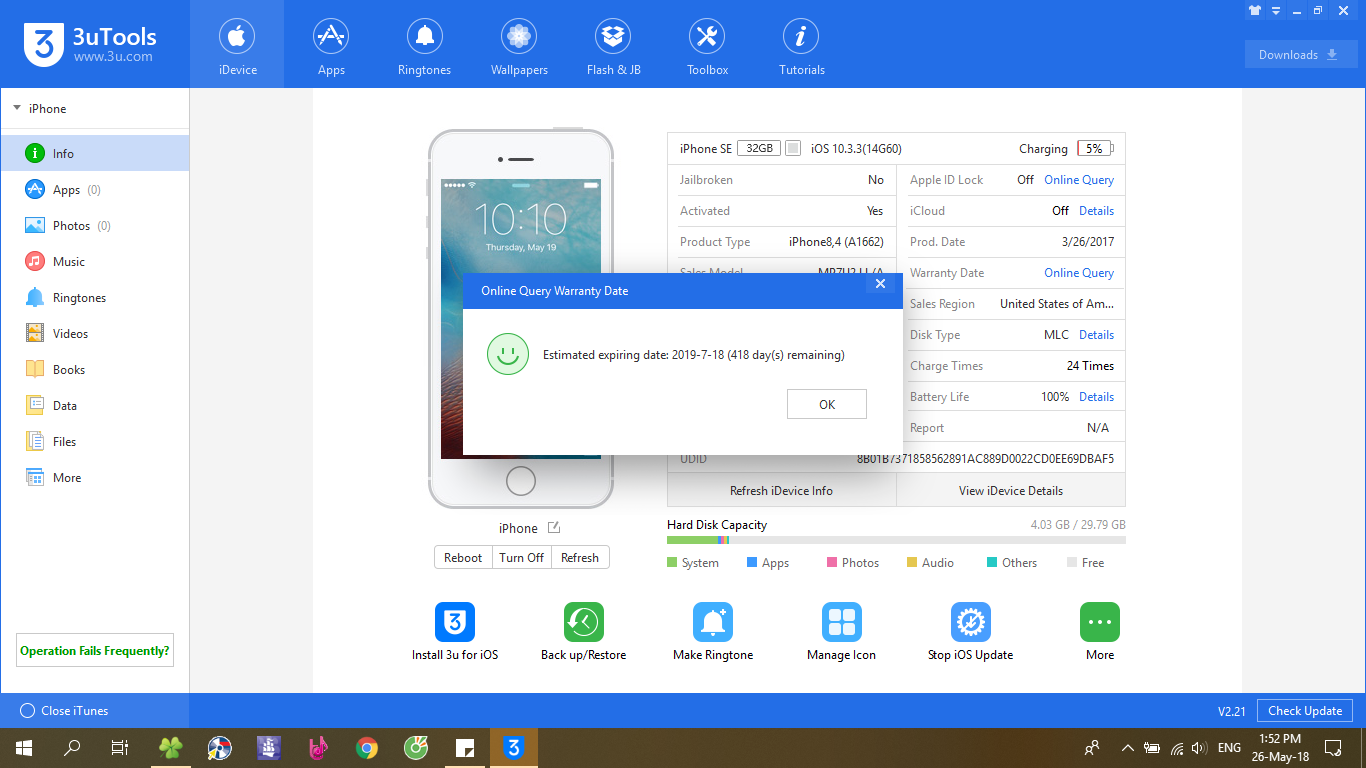
Task: Select Photos in the sidebar
Action: coord(71,226)
